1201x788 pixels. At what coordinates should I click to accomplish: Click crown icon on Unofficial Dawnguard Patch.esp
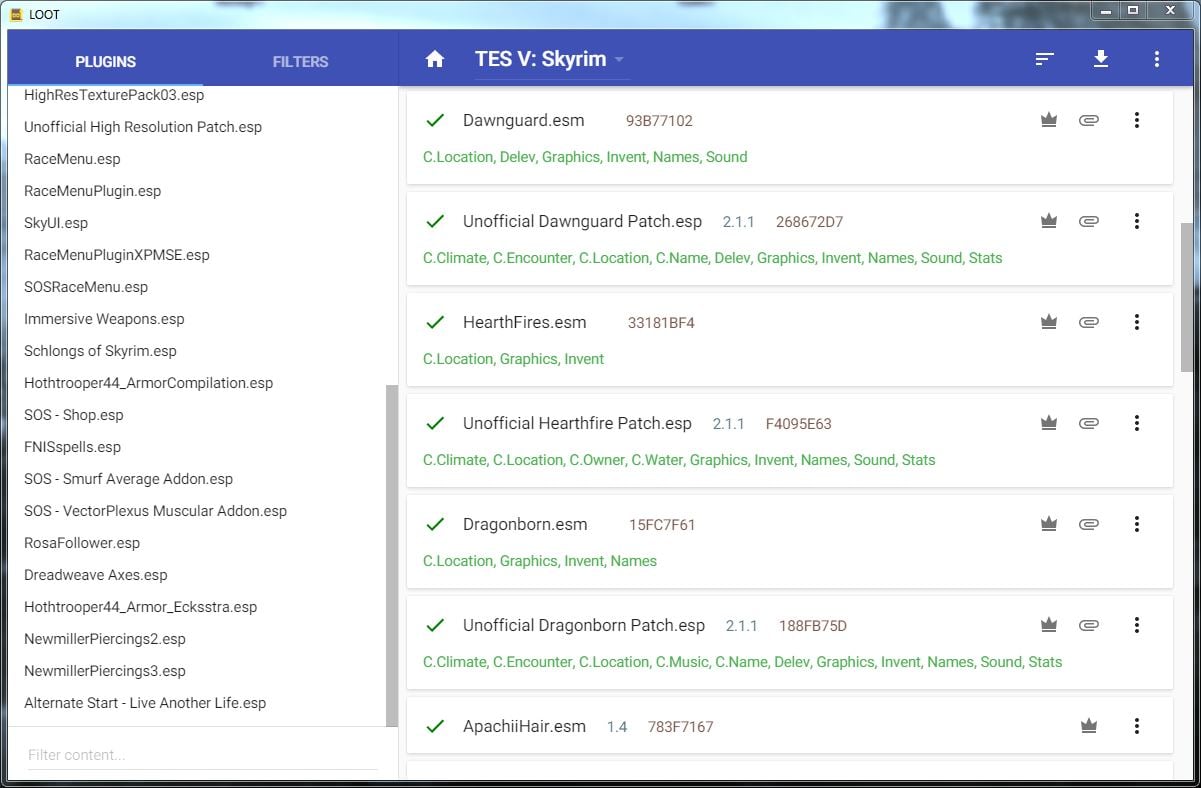tap(1049, 221)
